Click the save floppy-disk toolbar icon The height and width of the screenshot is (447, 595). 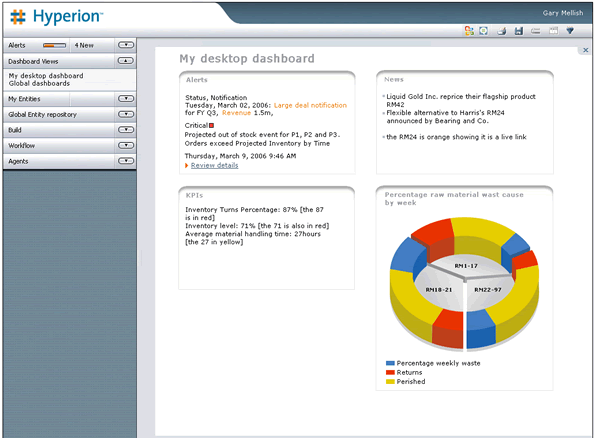click(519, 31)
